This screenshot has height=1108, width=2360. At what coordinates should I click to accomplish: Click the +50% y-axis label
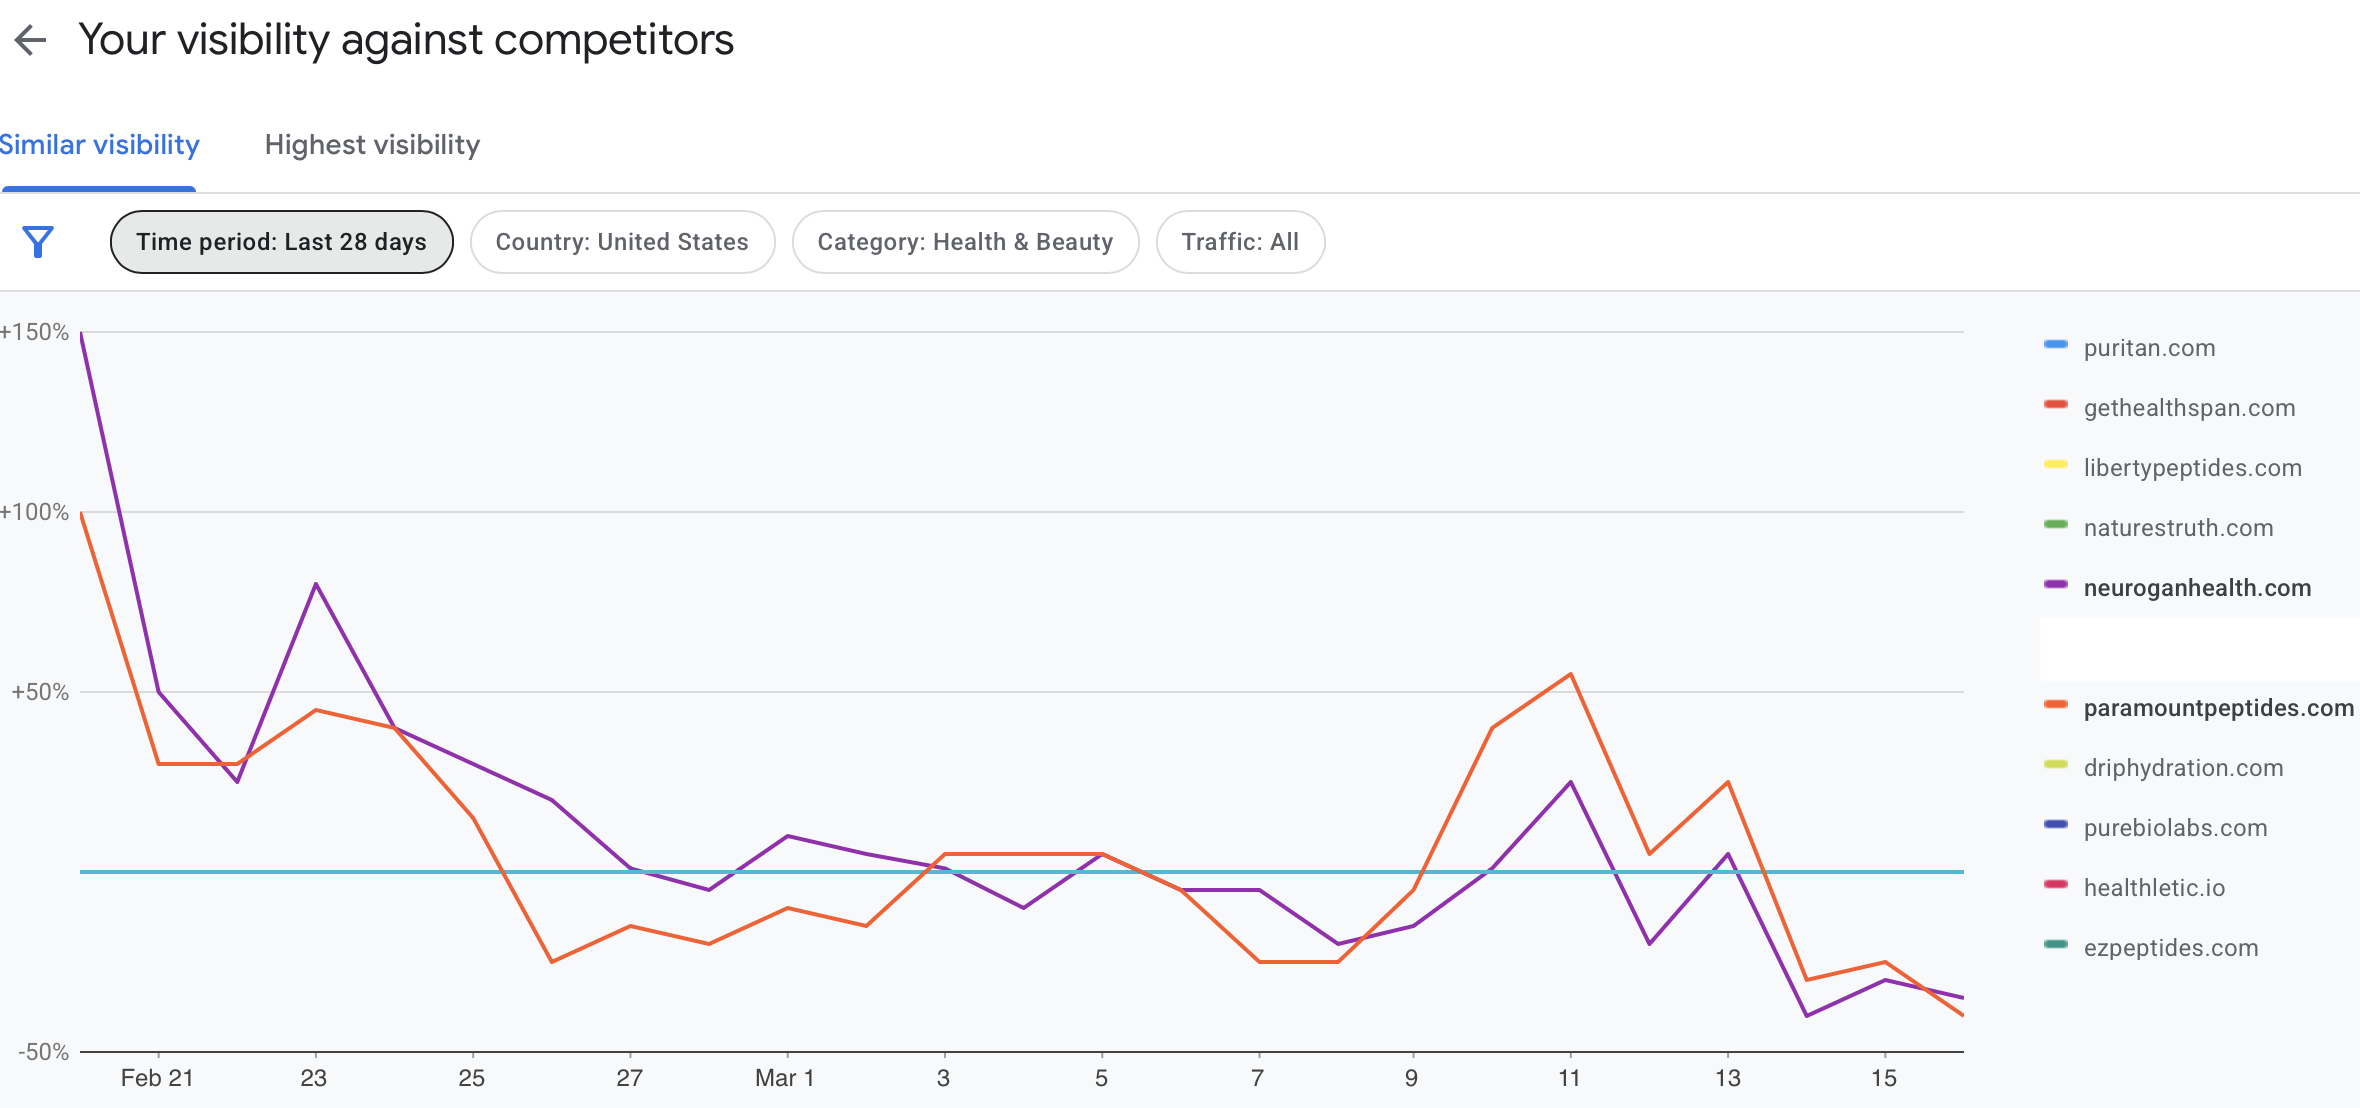point(40,692)
